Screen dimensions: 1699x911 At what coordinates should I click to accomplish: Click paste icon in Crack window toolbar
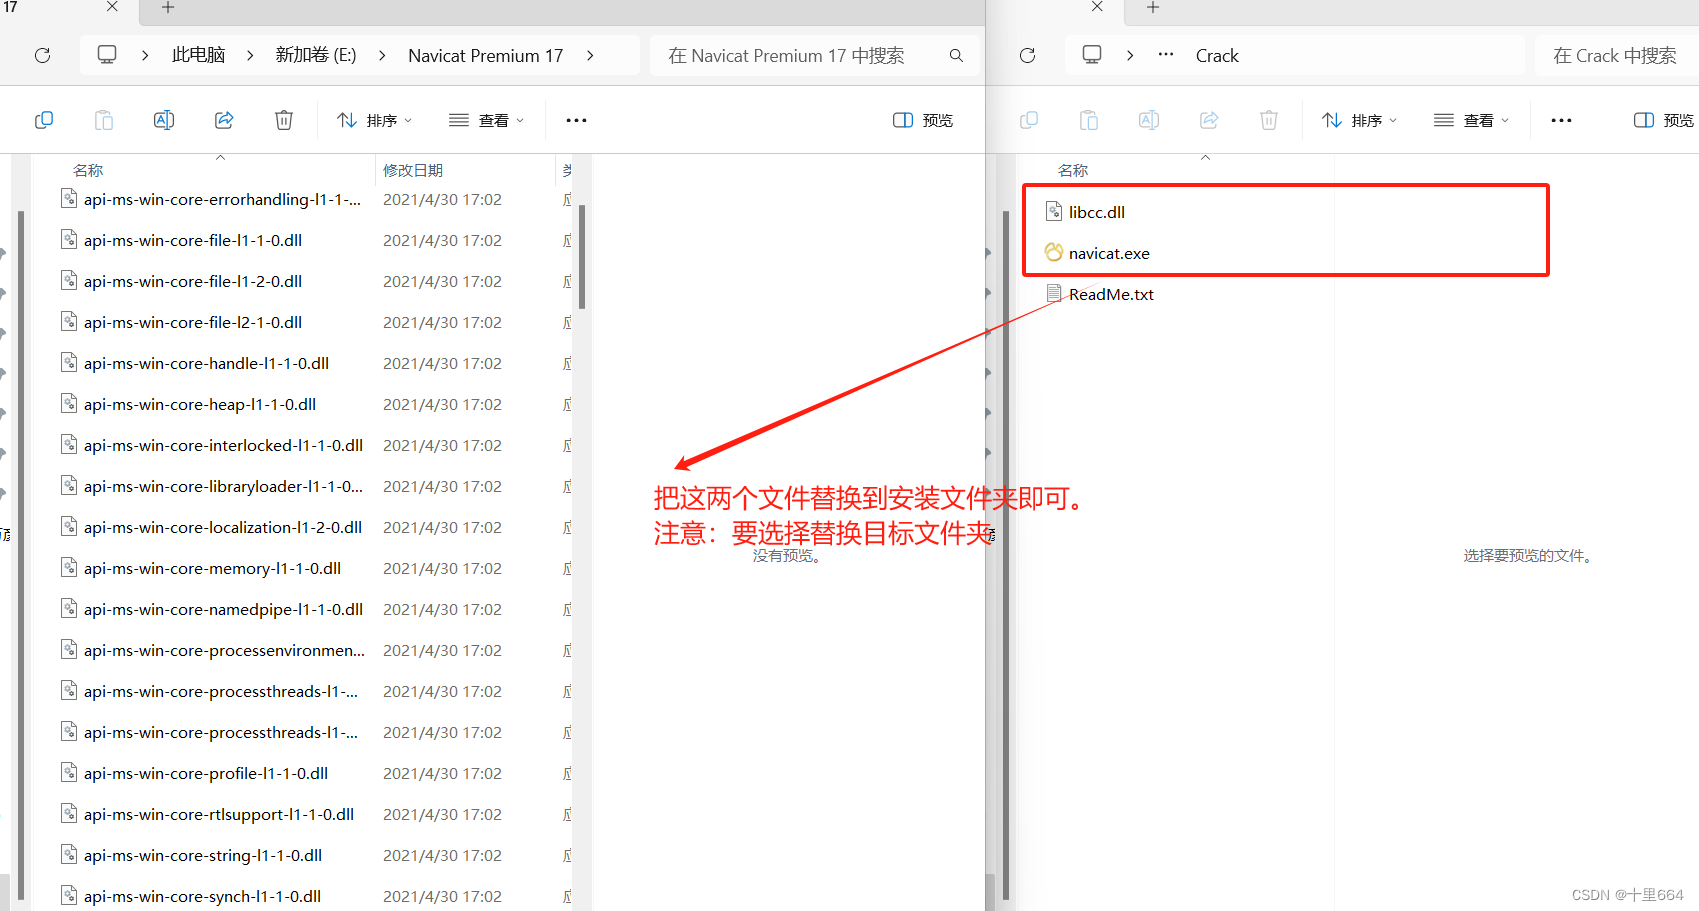[1089, 120]
